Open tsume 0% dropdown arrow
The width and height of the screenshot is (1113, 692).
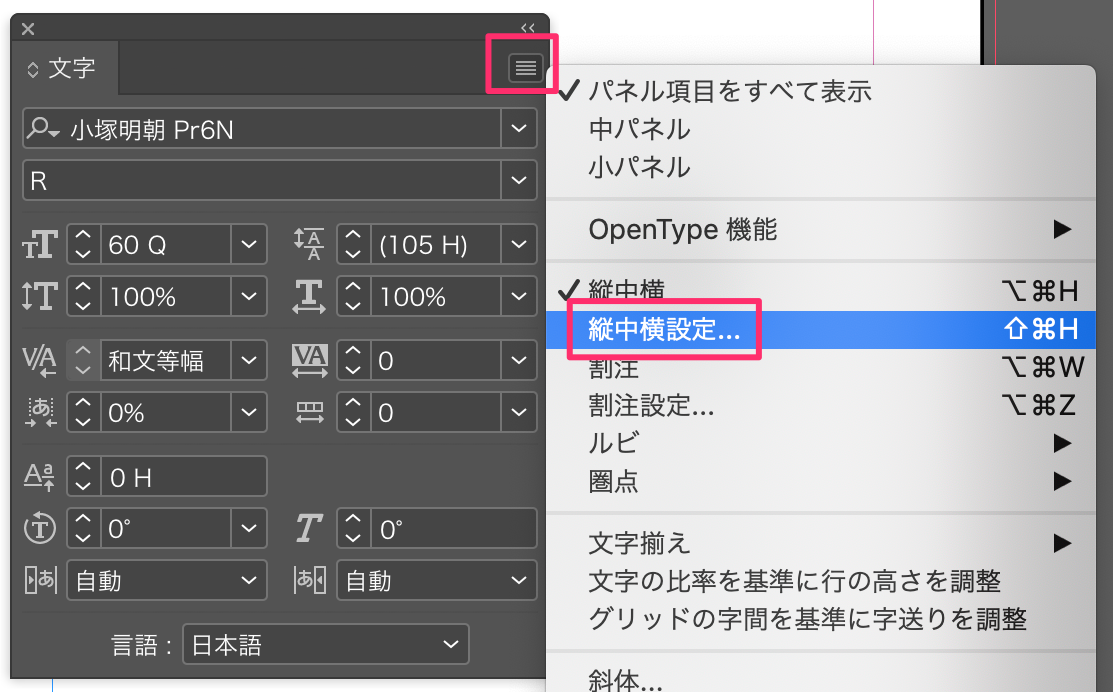tap(248, 412)
